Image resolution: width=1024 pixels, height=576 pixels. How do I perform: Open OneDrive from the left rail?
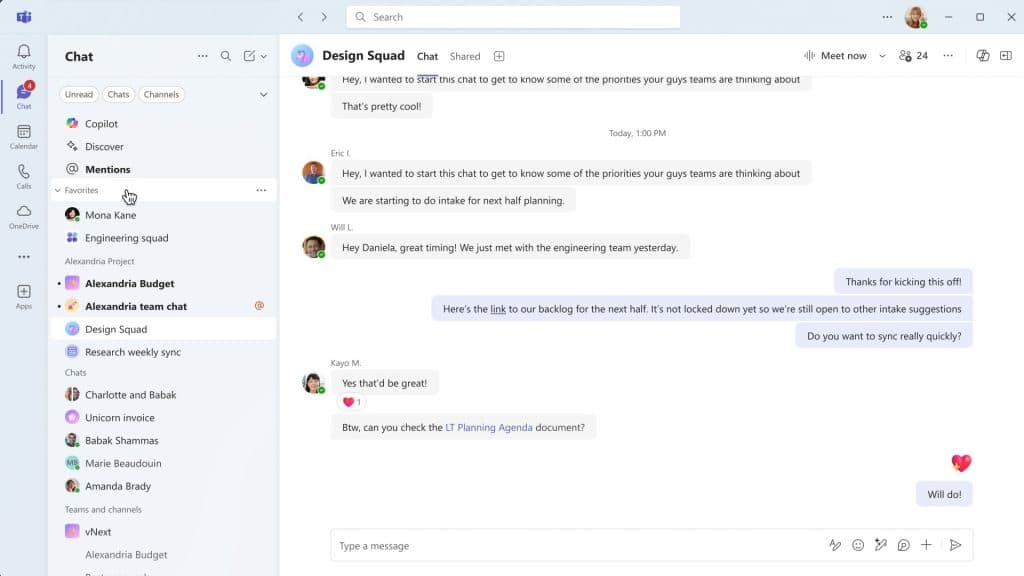[x=24, y=216]
